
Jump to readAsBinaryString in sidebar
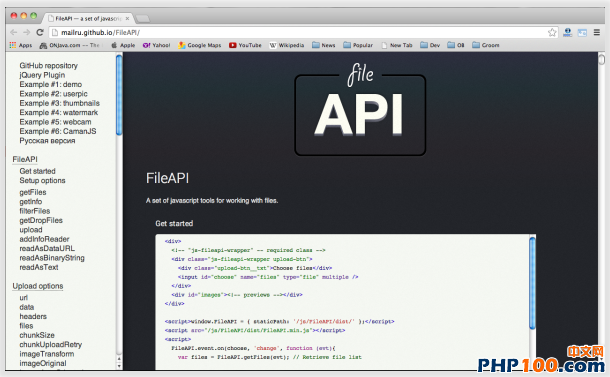point(52,258)
